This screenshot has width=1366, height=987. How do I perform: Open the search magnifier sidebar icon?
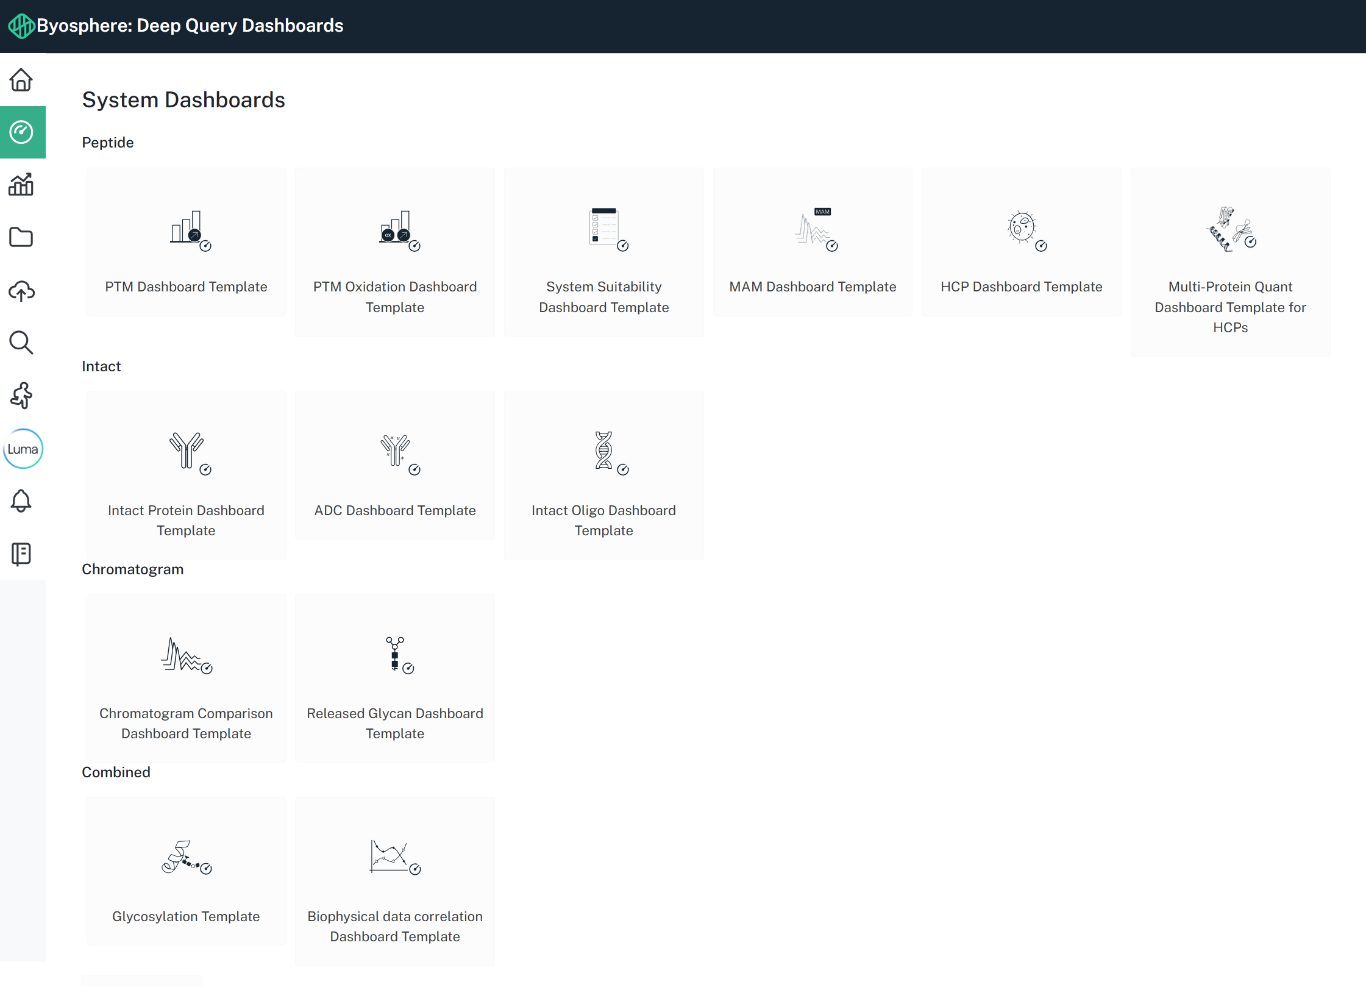click(x=21, y=343)
